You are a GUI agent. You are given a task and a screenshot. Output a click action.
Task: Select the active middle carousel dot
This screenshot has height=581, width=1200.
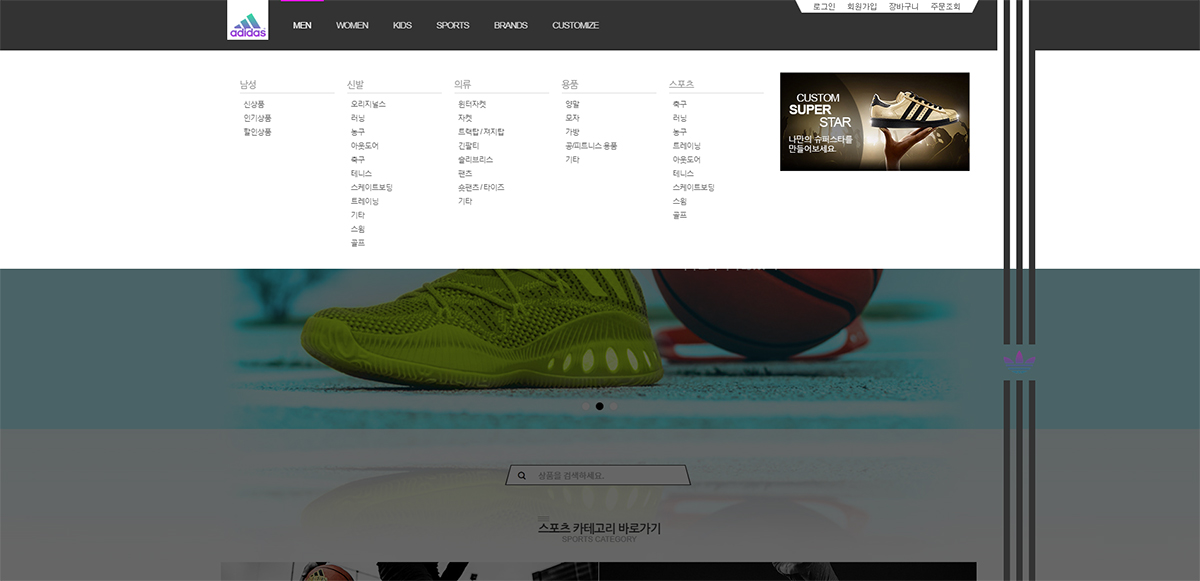(599, 407)
